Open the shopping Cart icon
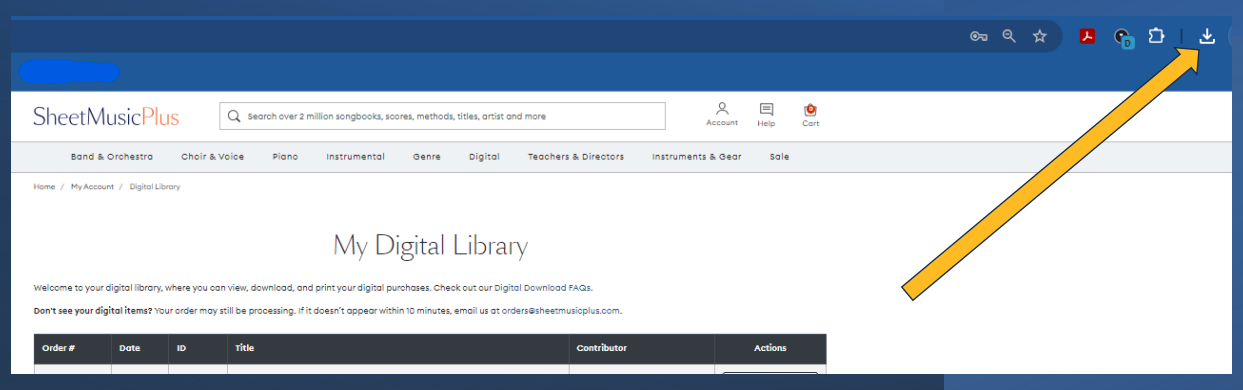 click(x=810, y=114)
